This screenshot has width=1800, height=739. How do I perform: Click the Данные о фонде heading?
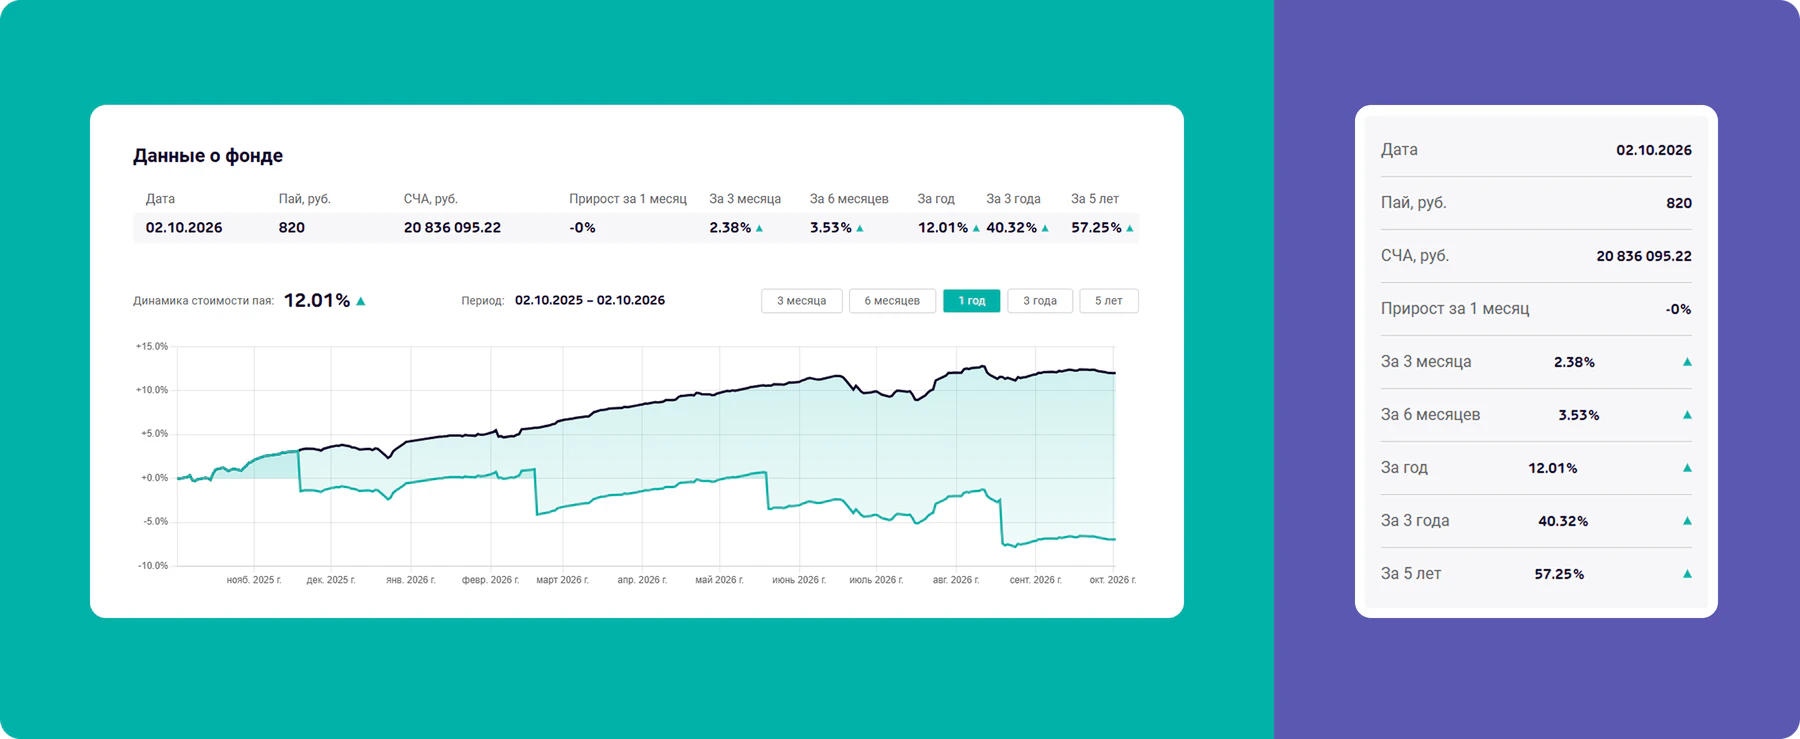point(208,155)
